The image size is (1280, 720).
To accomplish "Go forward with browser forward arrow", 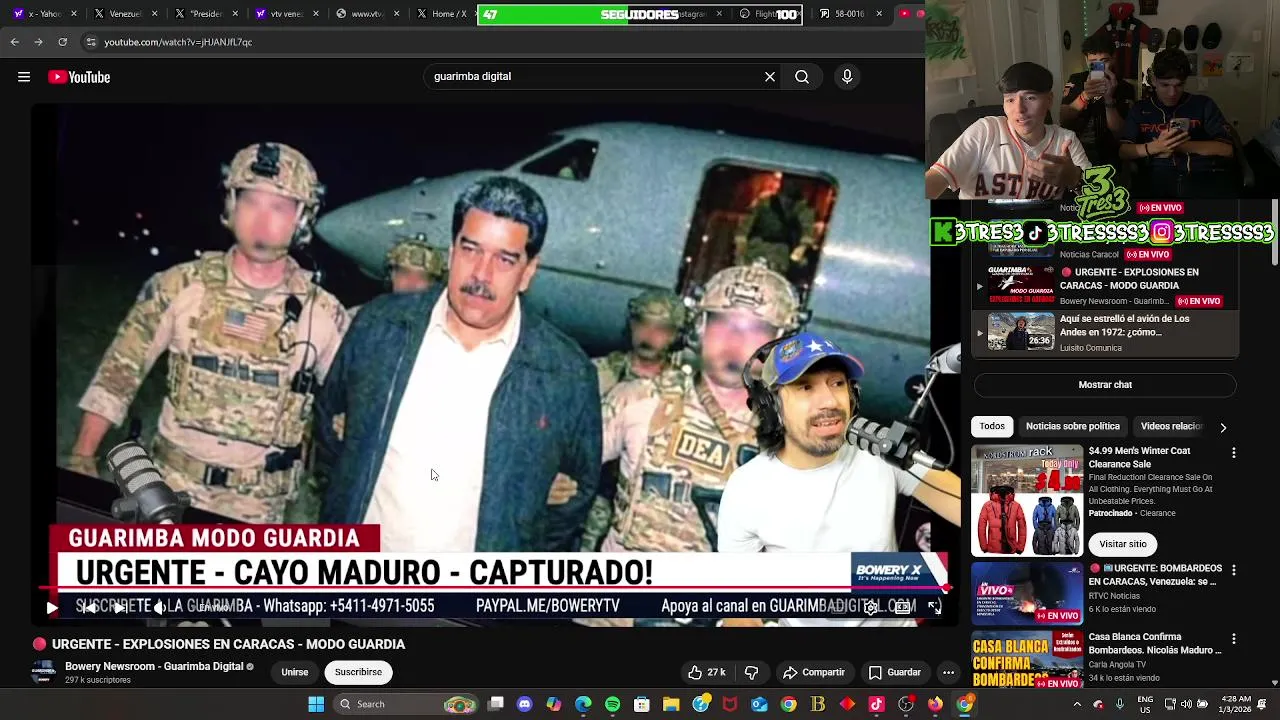I will pyautogui.click(x=38, y=42).
